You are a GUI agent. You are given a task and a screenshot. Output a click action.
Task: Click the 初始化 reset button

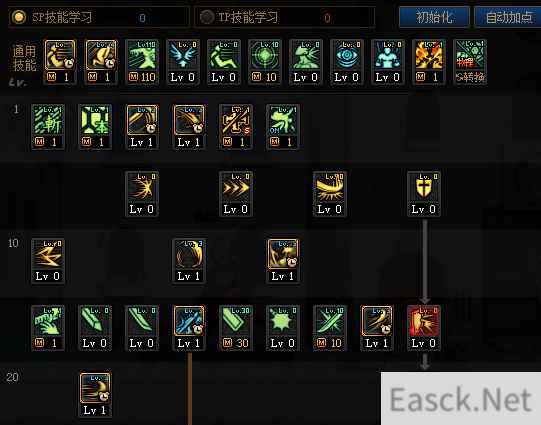(434, 17)
